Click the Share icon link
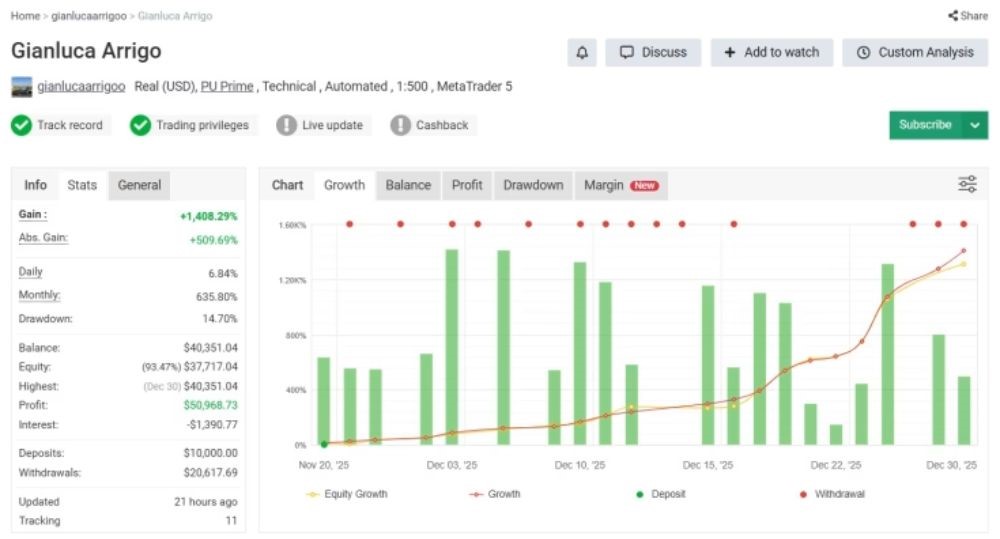Viewport: 1000px width, 539px height. (x=967, y=15)
